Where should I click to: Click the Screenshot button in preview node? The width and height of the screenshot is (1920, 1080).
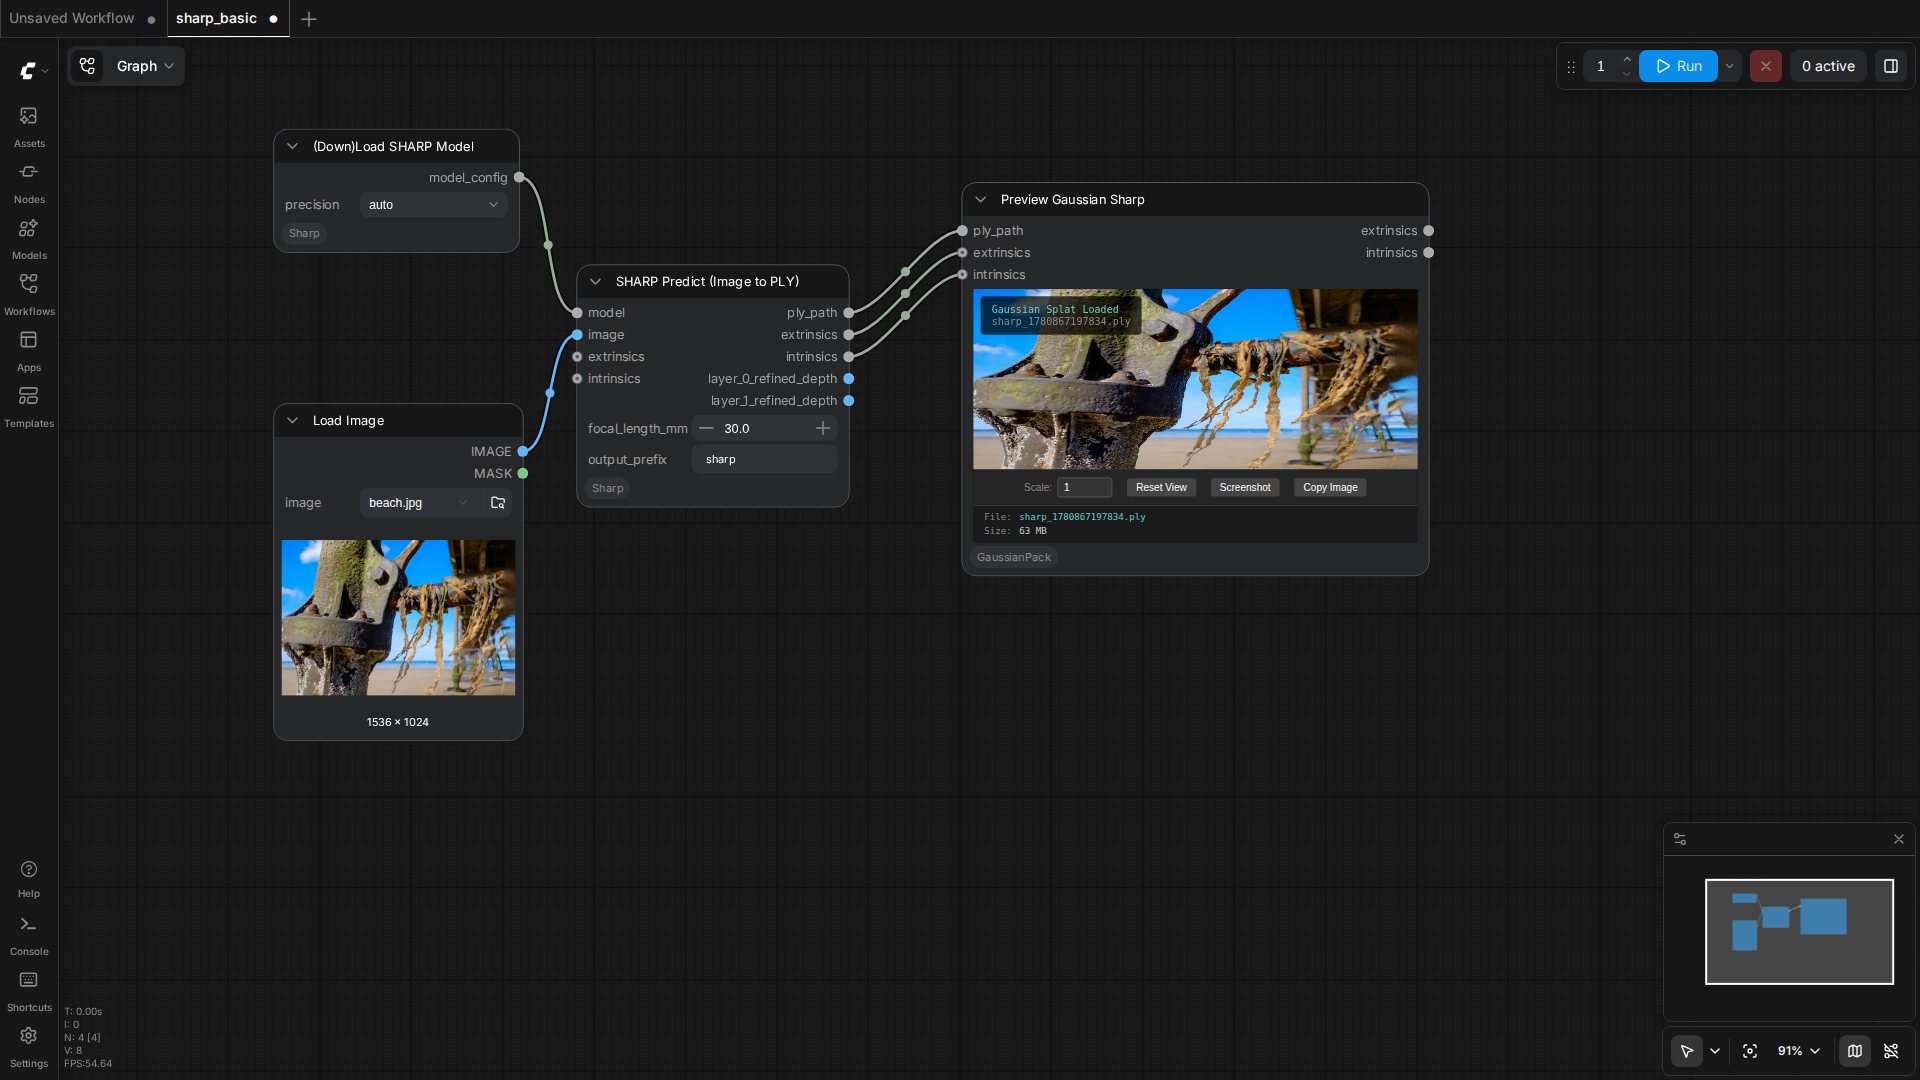pos(1245,488)
